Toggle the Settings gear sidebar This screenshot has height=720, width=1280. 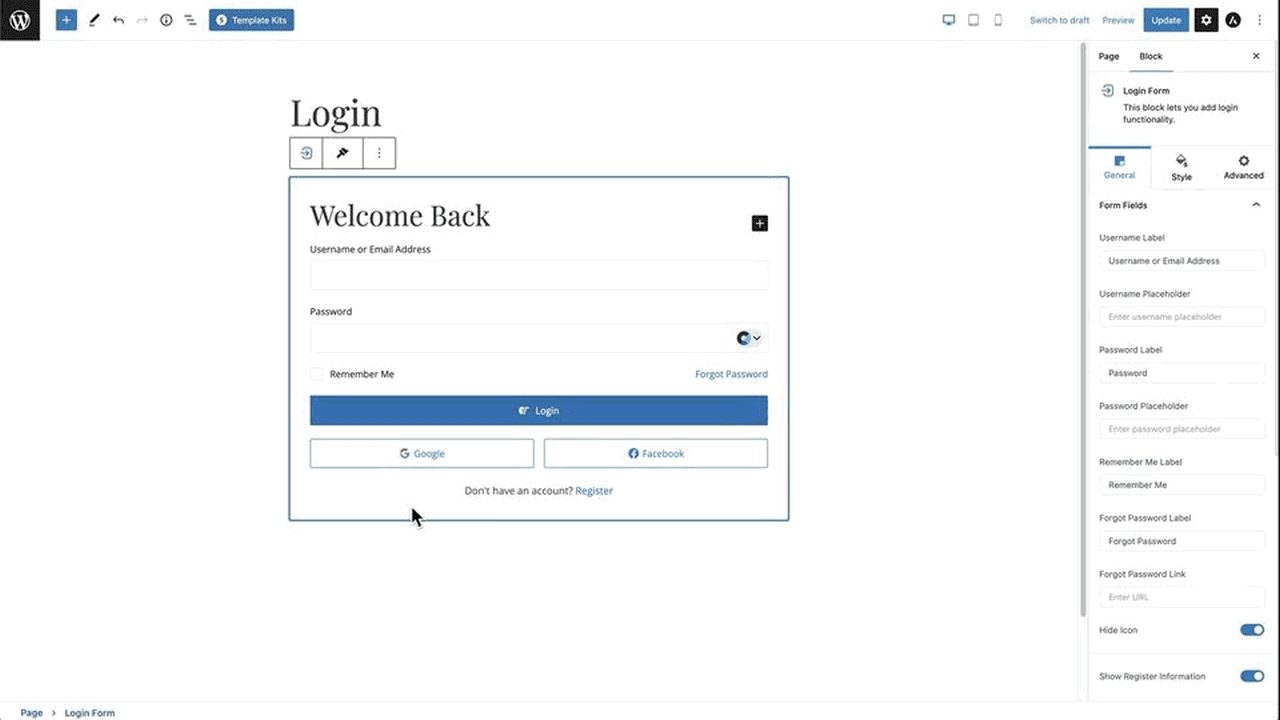click(1206, 20)
